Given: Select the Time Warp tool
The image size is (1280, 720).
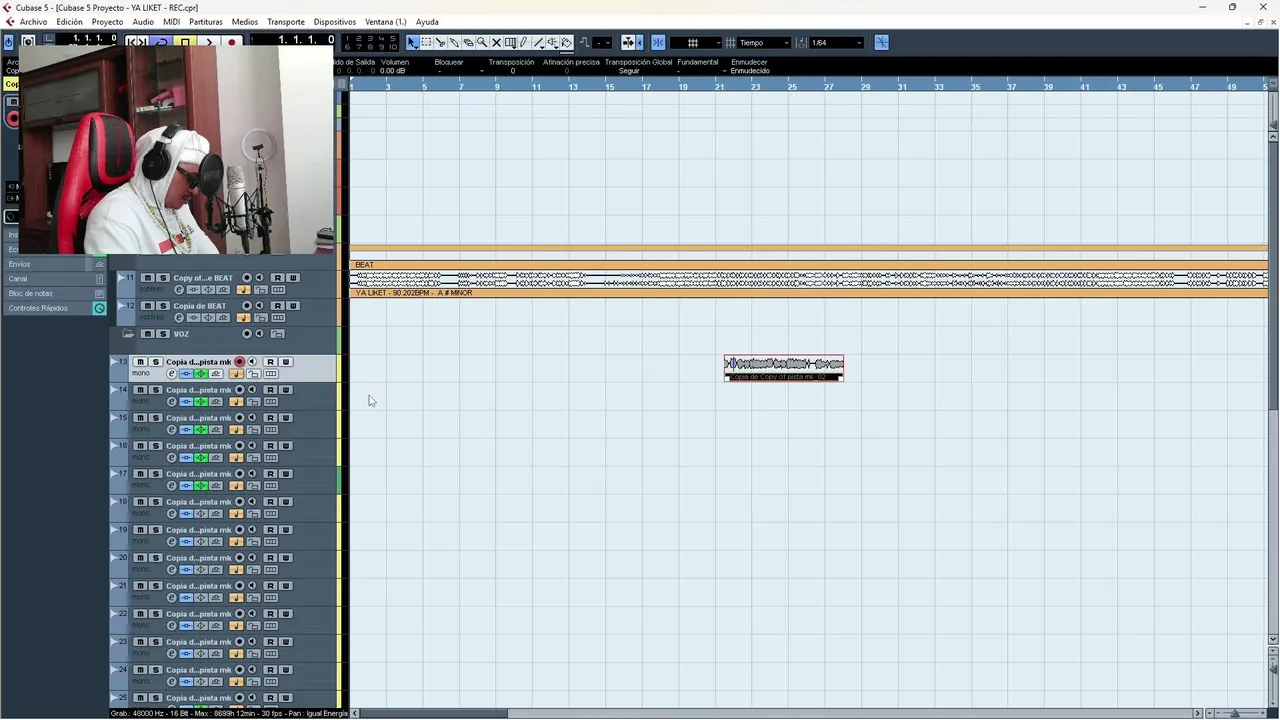Looking at the screenshot, I should (510, 42).
